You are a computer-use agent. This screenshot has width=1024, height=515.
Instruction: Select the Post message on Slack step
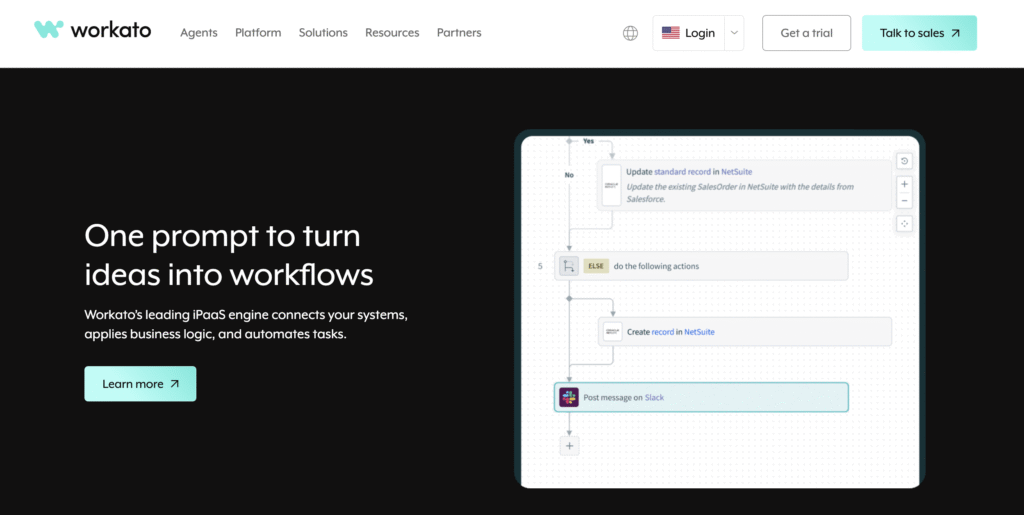(701, 397)
